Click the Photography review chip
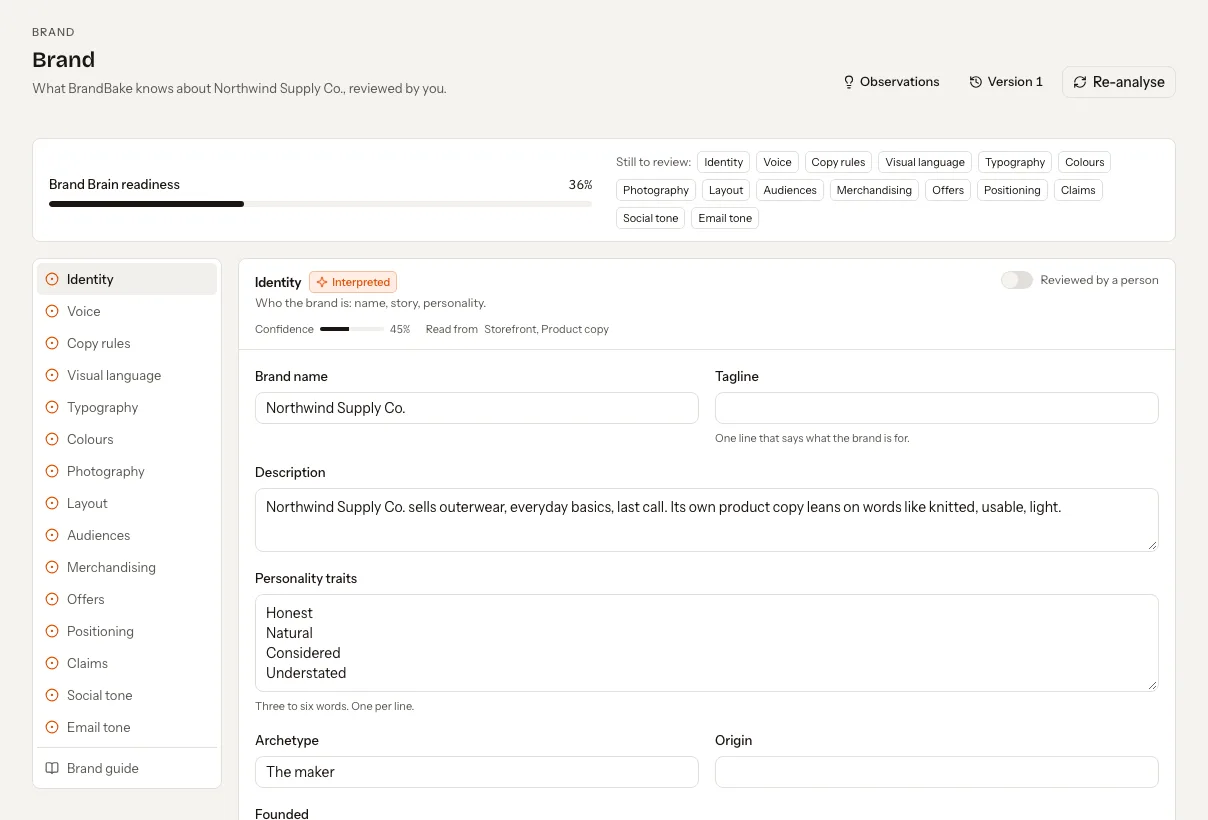 click(656, 190)
